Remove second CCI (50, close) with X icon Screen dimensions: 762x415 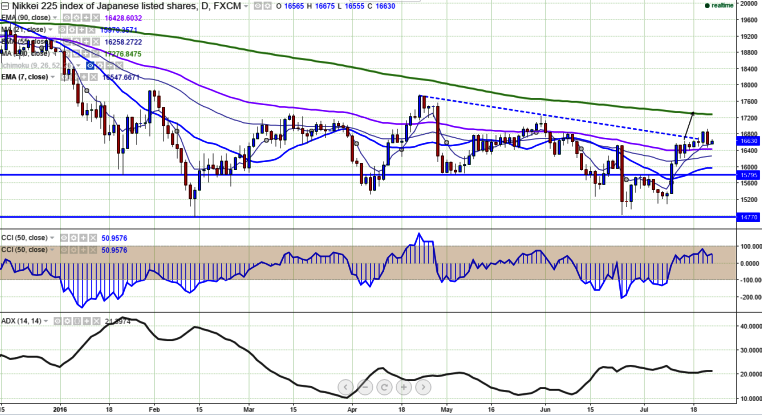93,250
